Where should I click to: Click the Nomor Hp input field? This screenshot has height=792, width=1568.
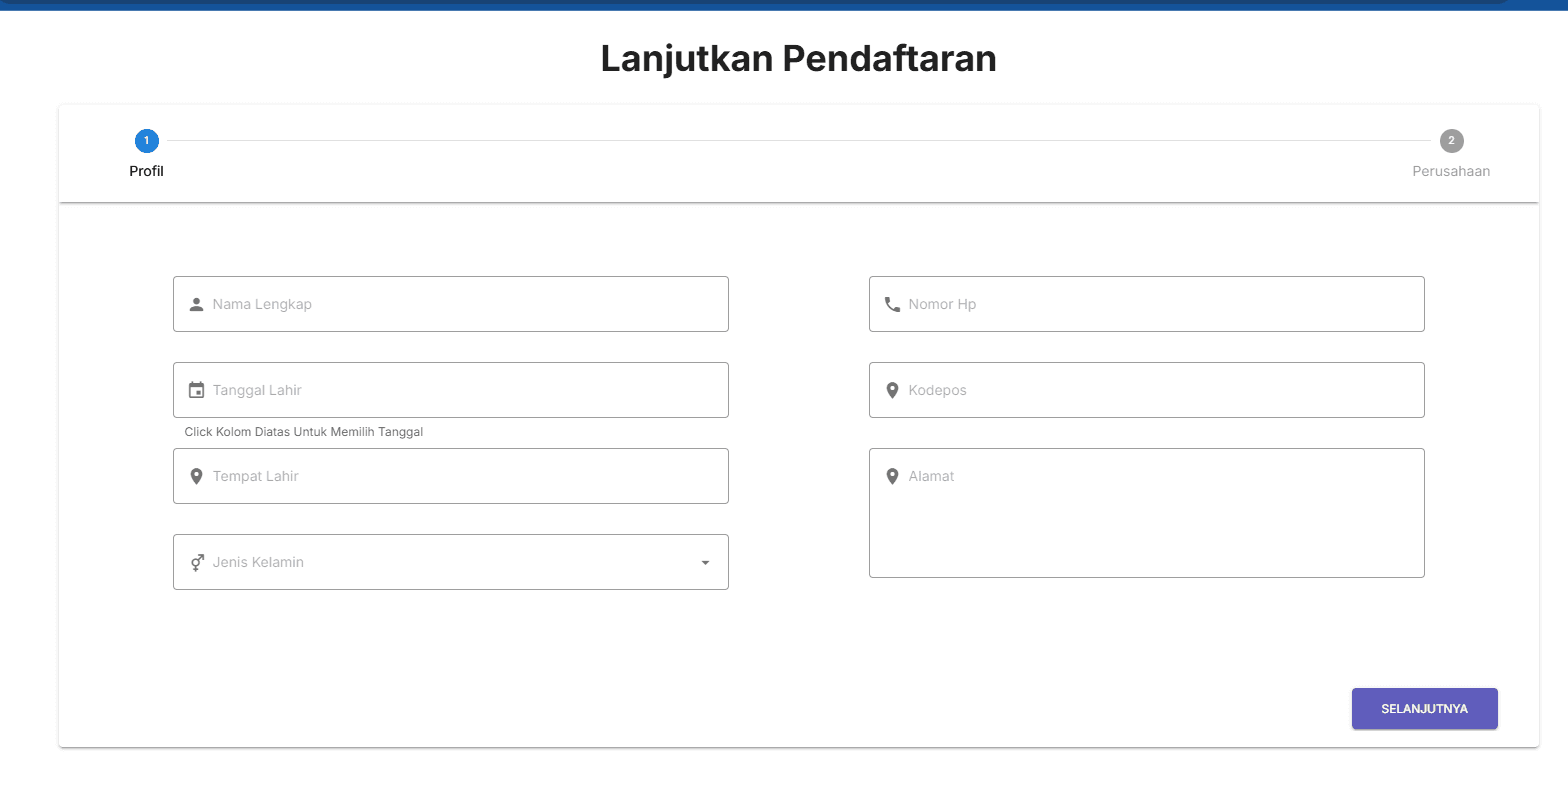[x=1146, y=304]
